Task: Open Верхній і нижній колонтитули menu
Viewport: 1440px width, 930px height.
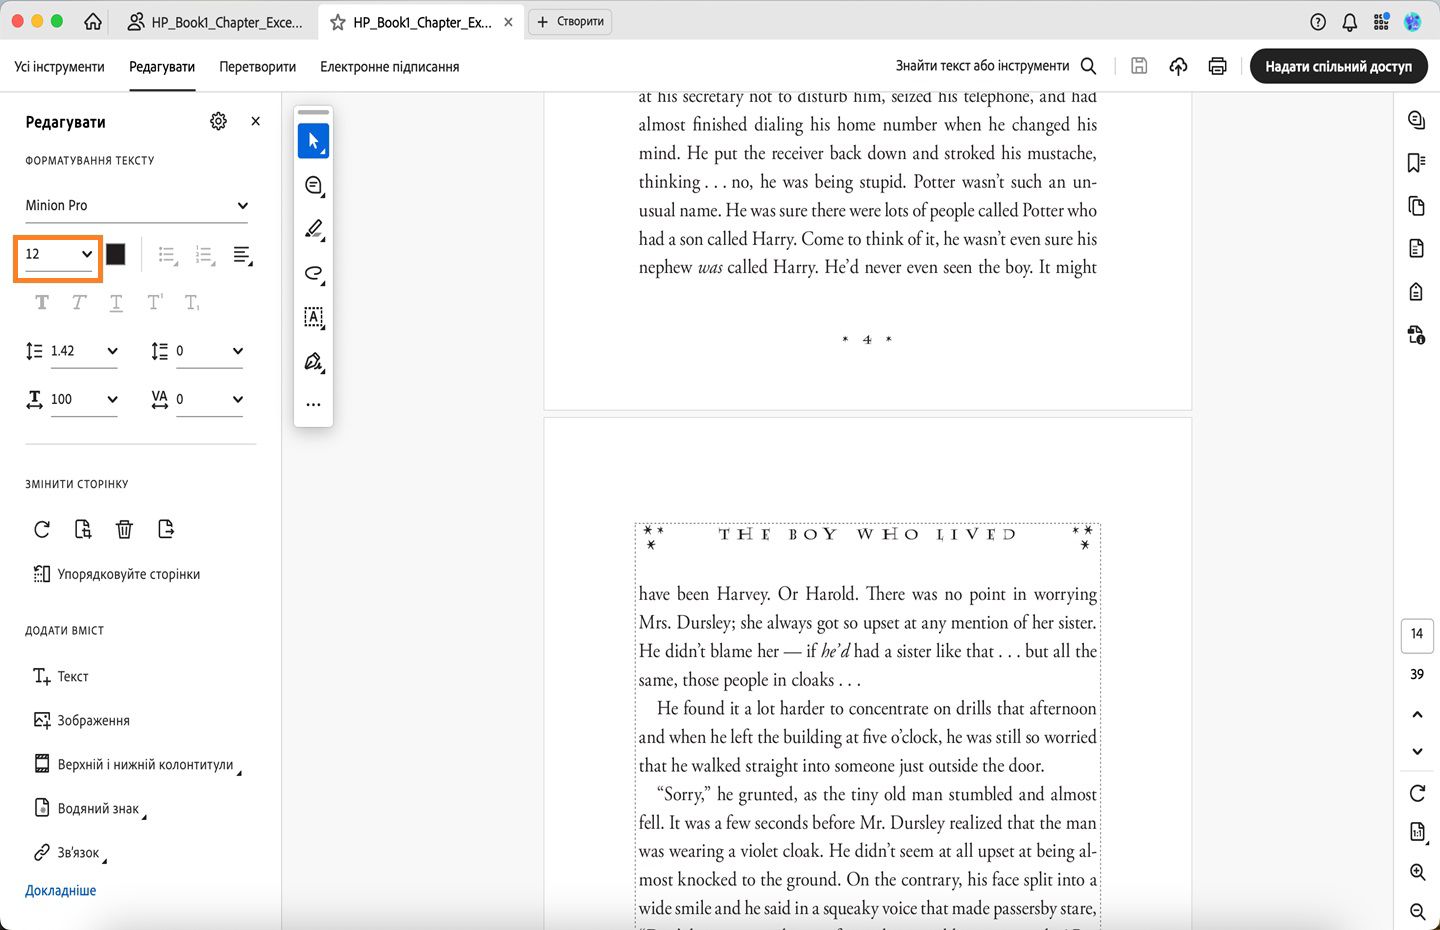Action: [x=137, y=765]
